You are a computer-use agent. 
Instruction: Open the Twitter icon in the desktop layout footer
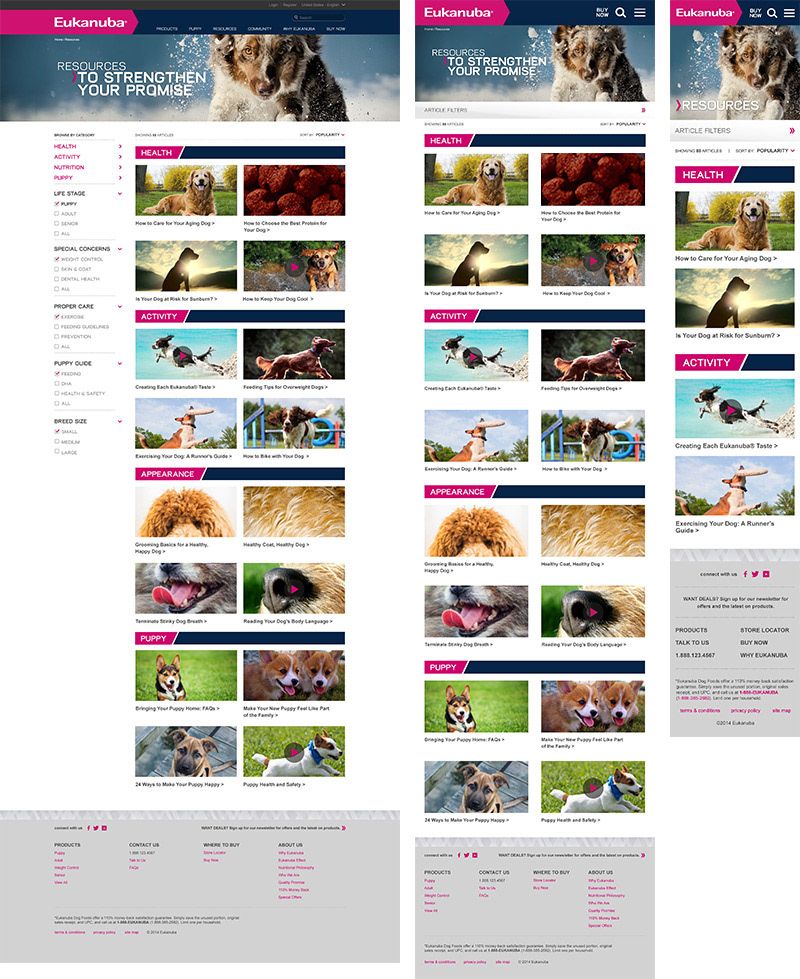tap(96, 828)
